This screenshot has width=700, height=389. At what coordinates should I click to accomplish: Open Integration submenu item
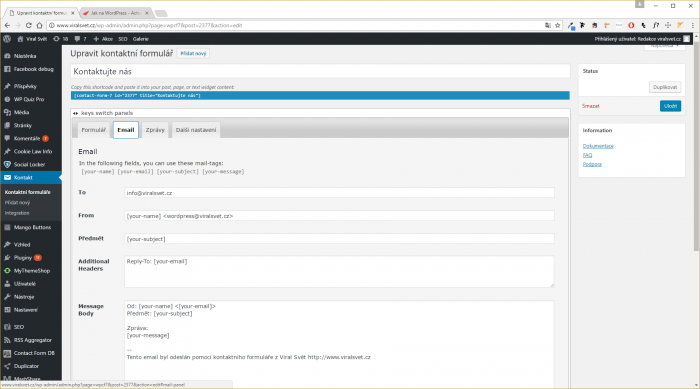point(17,213)
